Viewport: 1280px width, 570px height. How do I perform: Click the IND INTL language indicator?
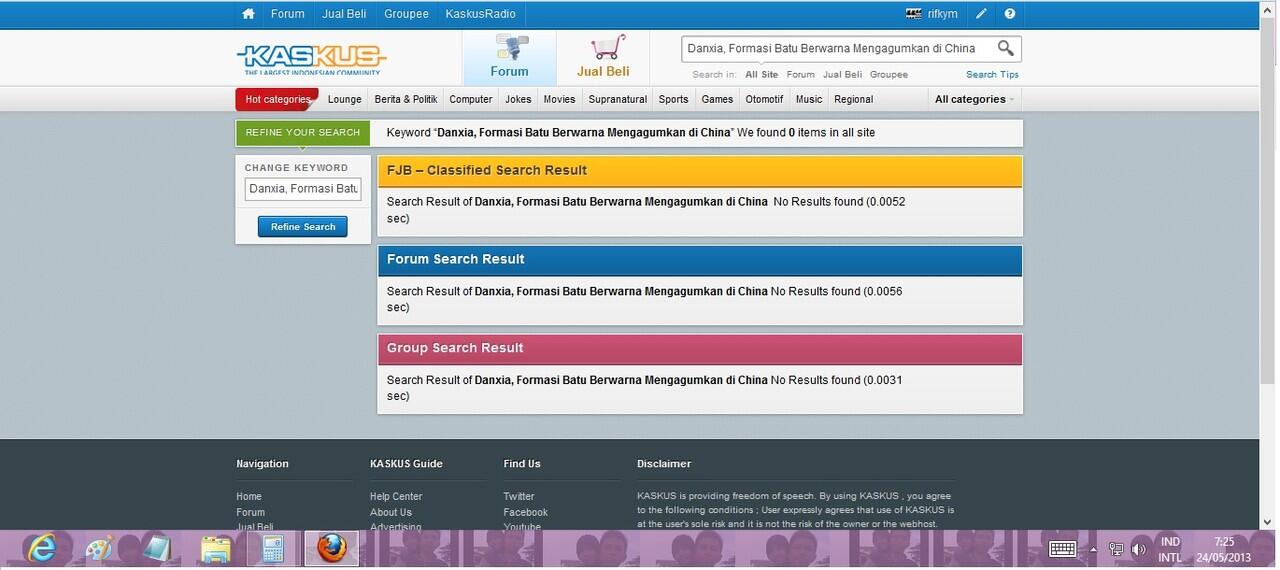click(x=1170, y=549)
